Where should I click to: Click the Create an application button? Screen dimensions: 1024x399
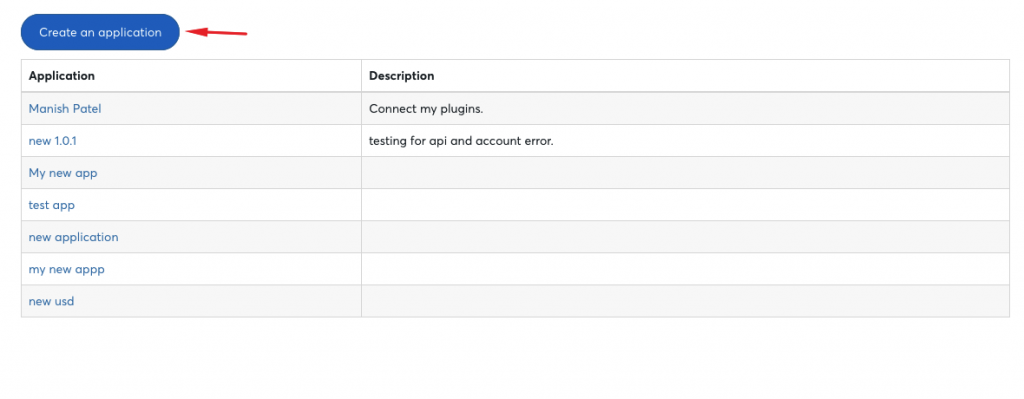tap(100, 32)
